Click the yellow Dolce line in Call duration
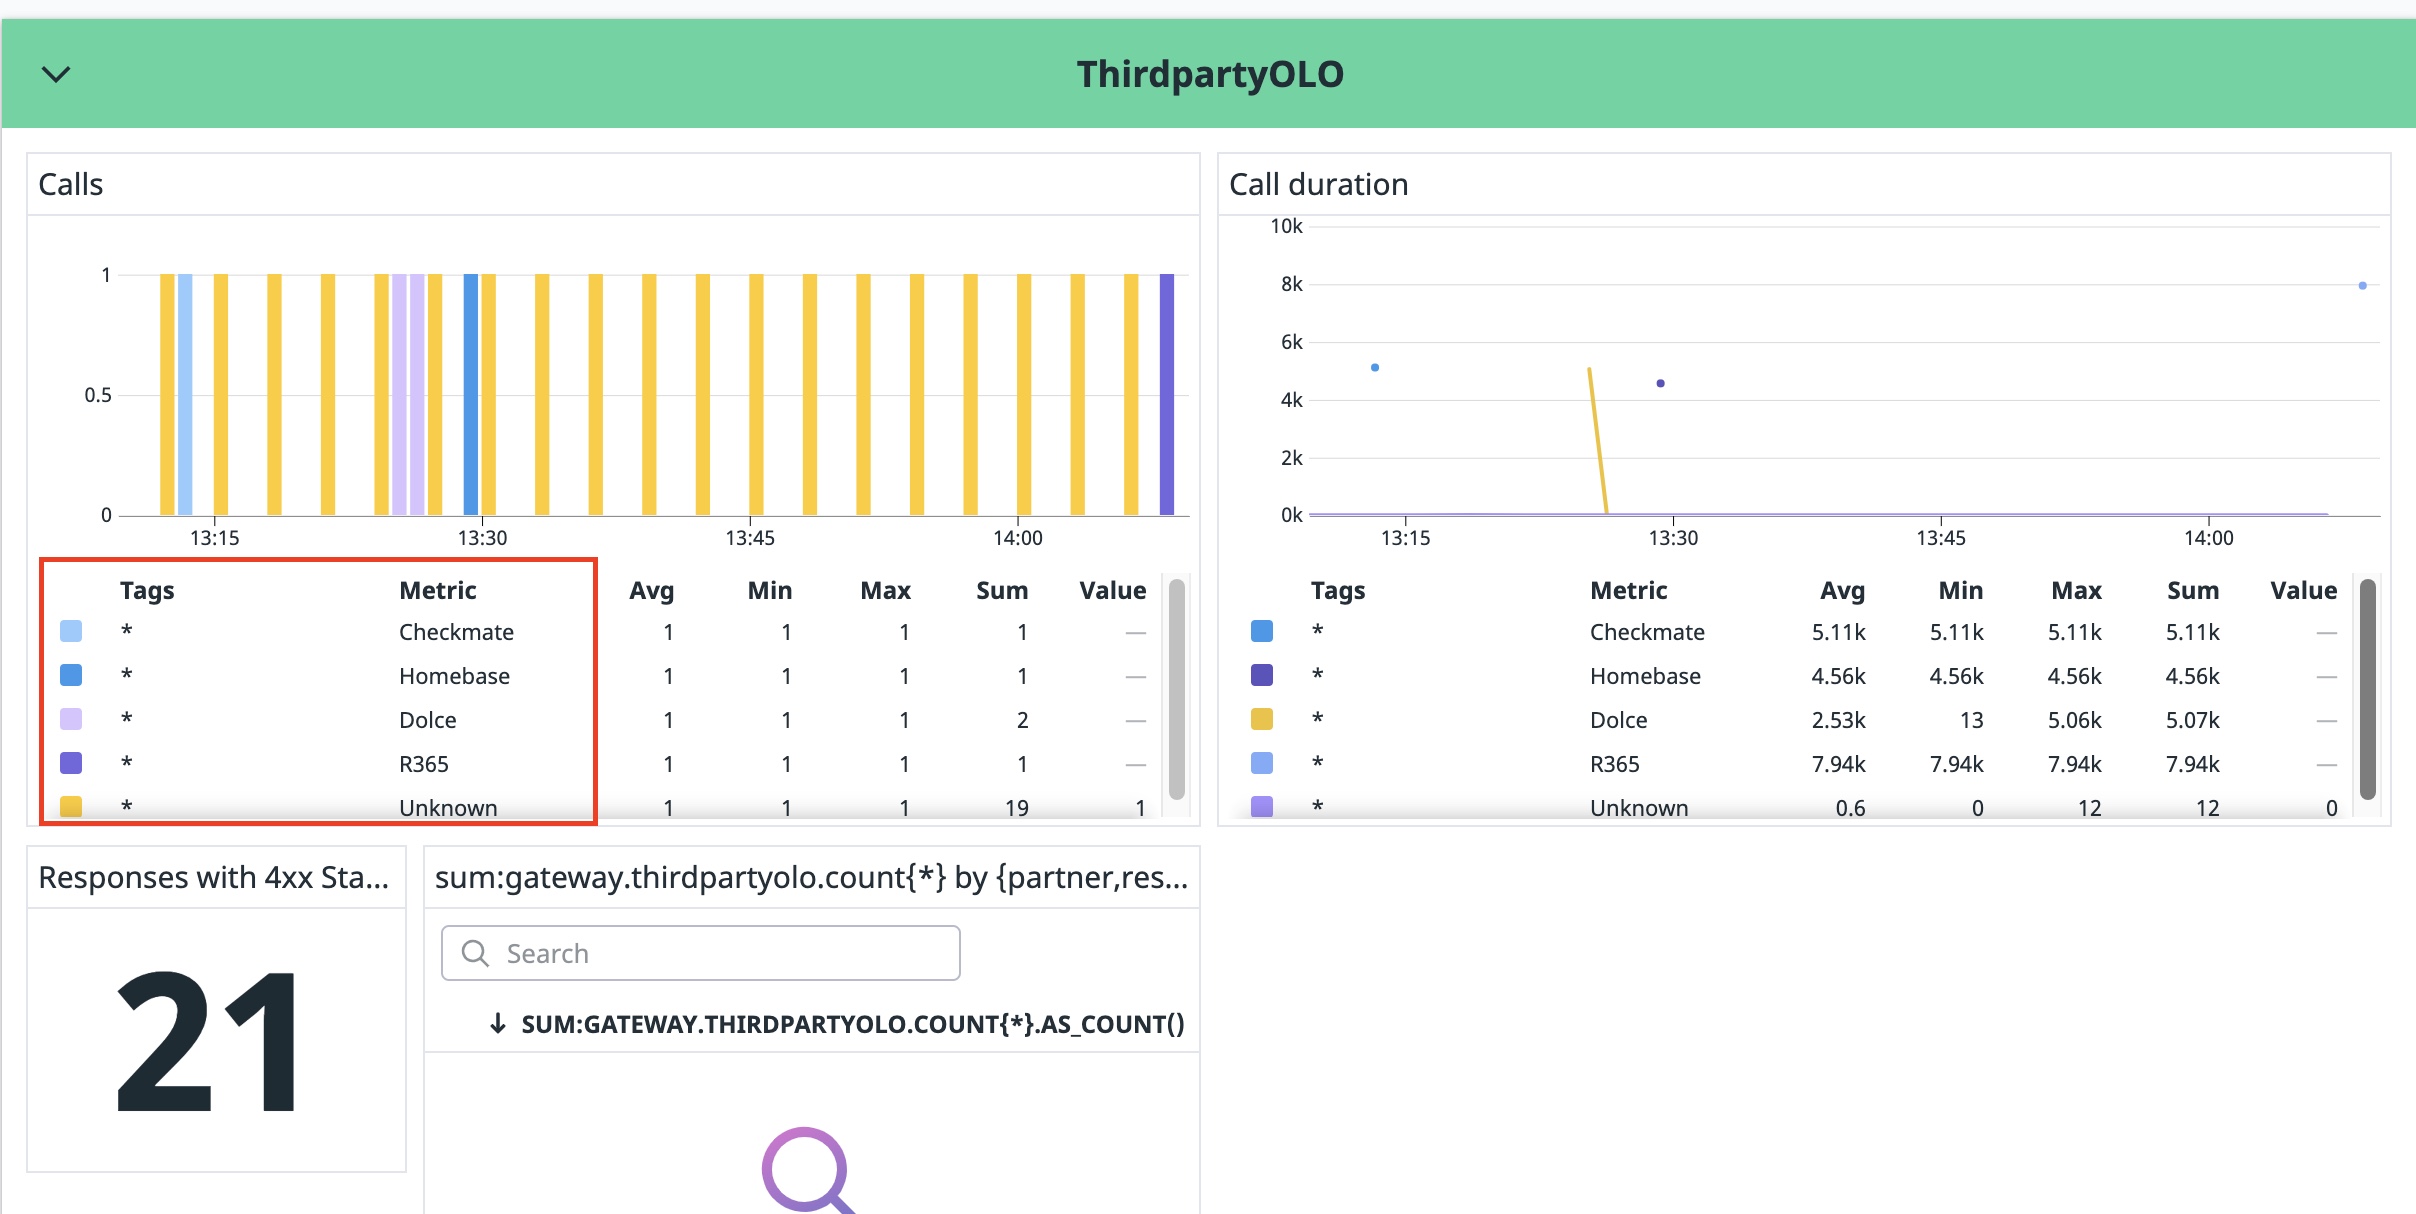The width and height of the screenshot is (2416, 1214). [1597, 440]
